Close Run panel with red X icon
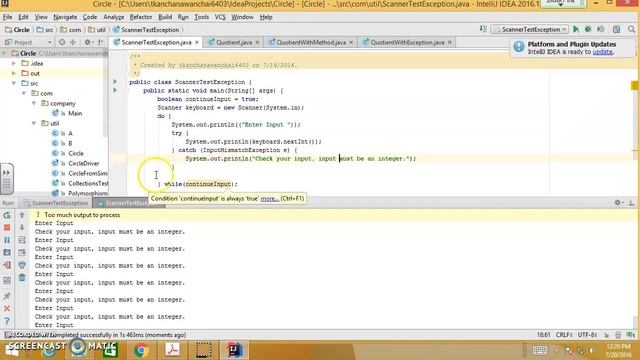 click(7, 308)
